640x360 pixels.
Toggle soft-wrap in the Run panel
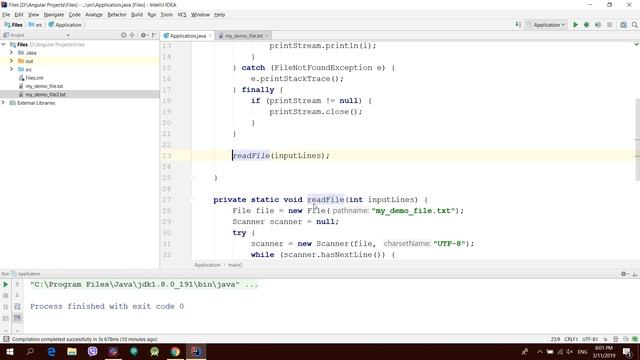tap(17, 307)
